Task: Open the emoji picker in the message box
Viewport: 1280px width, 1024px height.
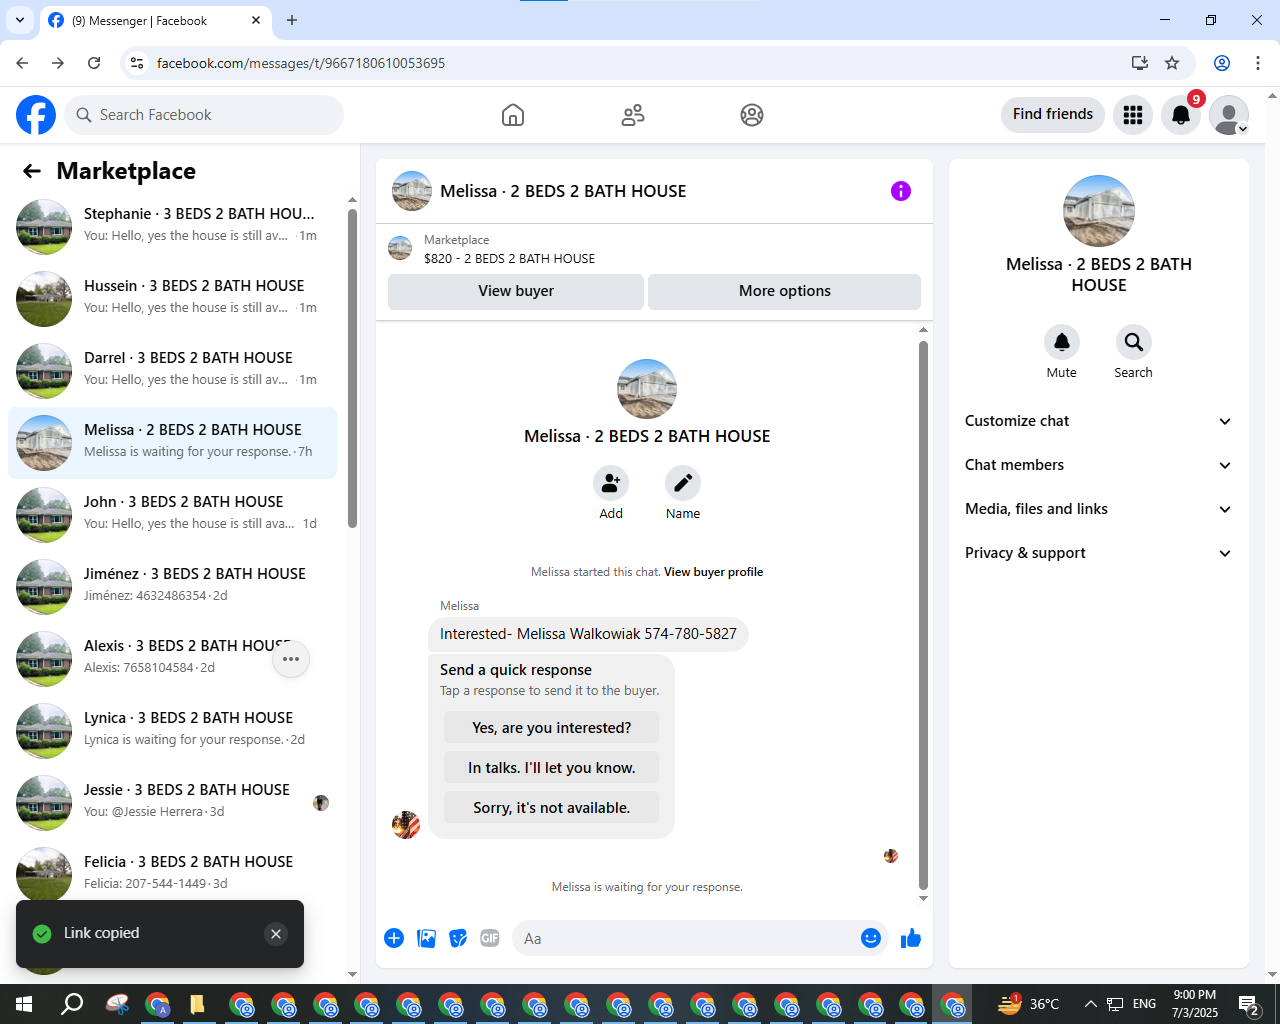Action: tap(871, 938)
